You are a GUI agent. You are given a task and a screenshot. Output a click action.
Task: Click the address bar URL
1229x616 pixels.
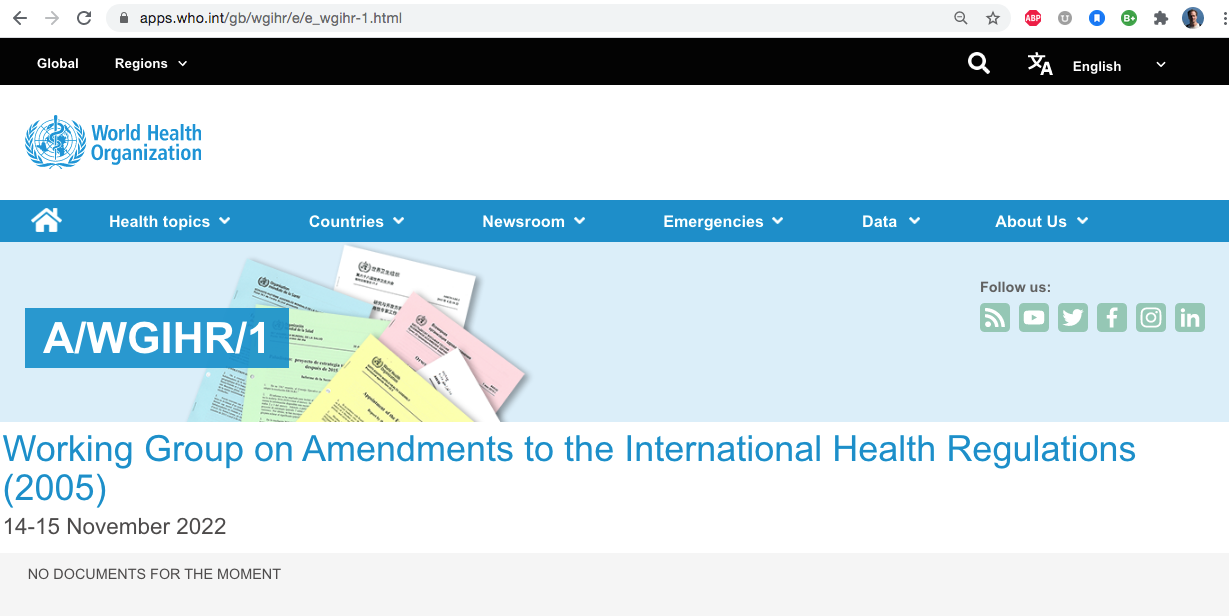point(270,18)
